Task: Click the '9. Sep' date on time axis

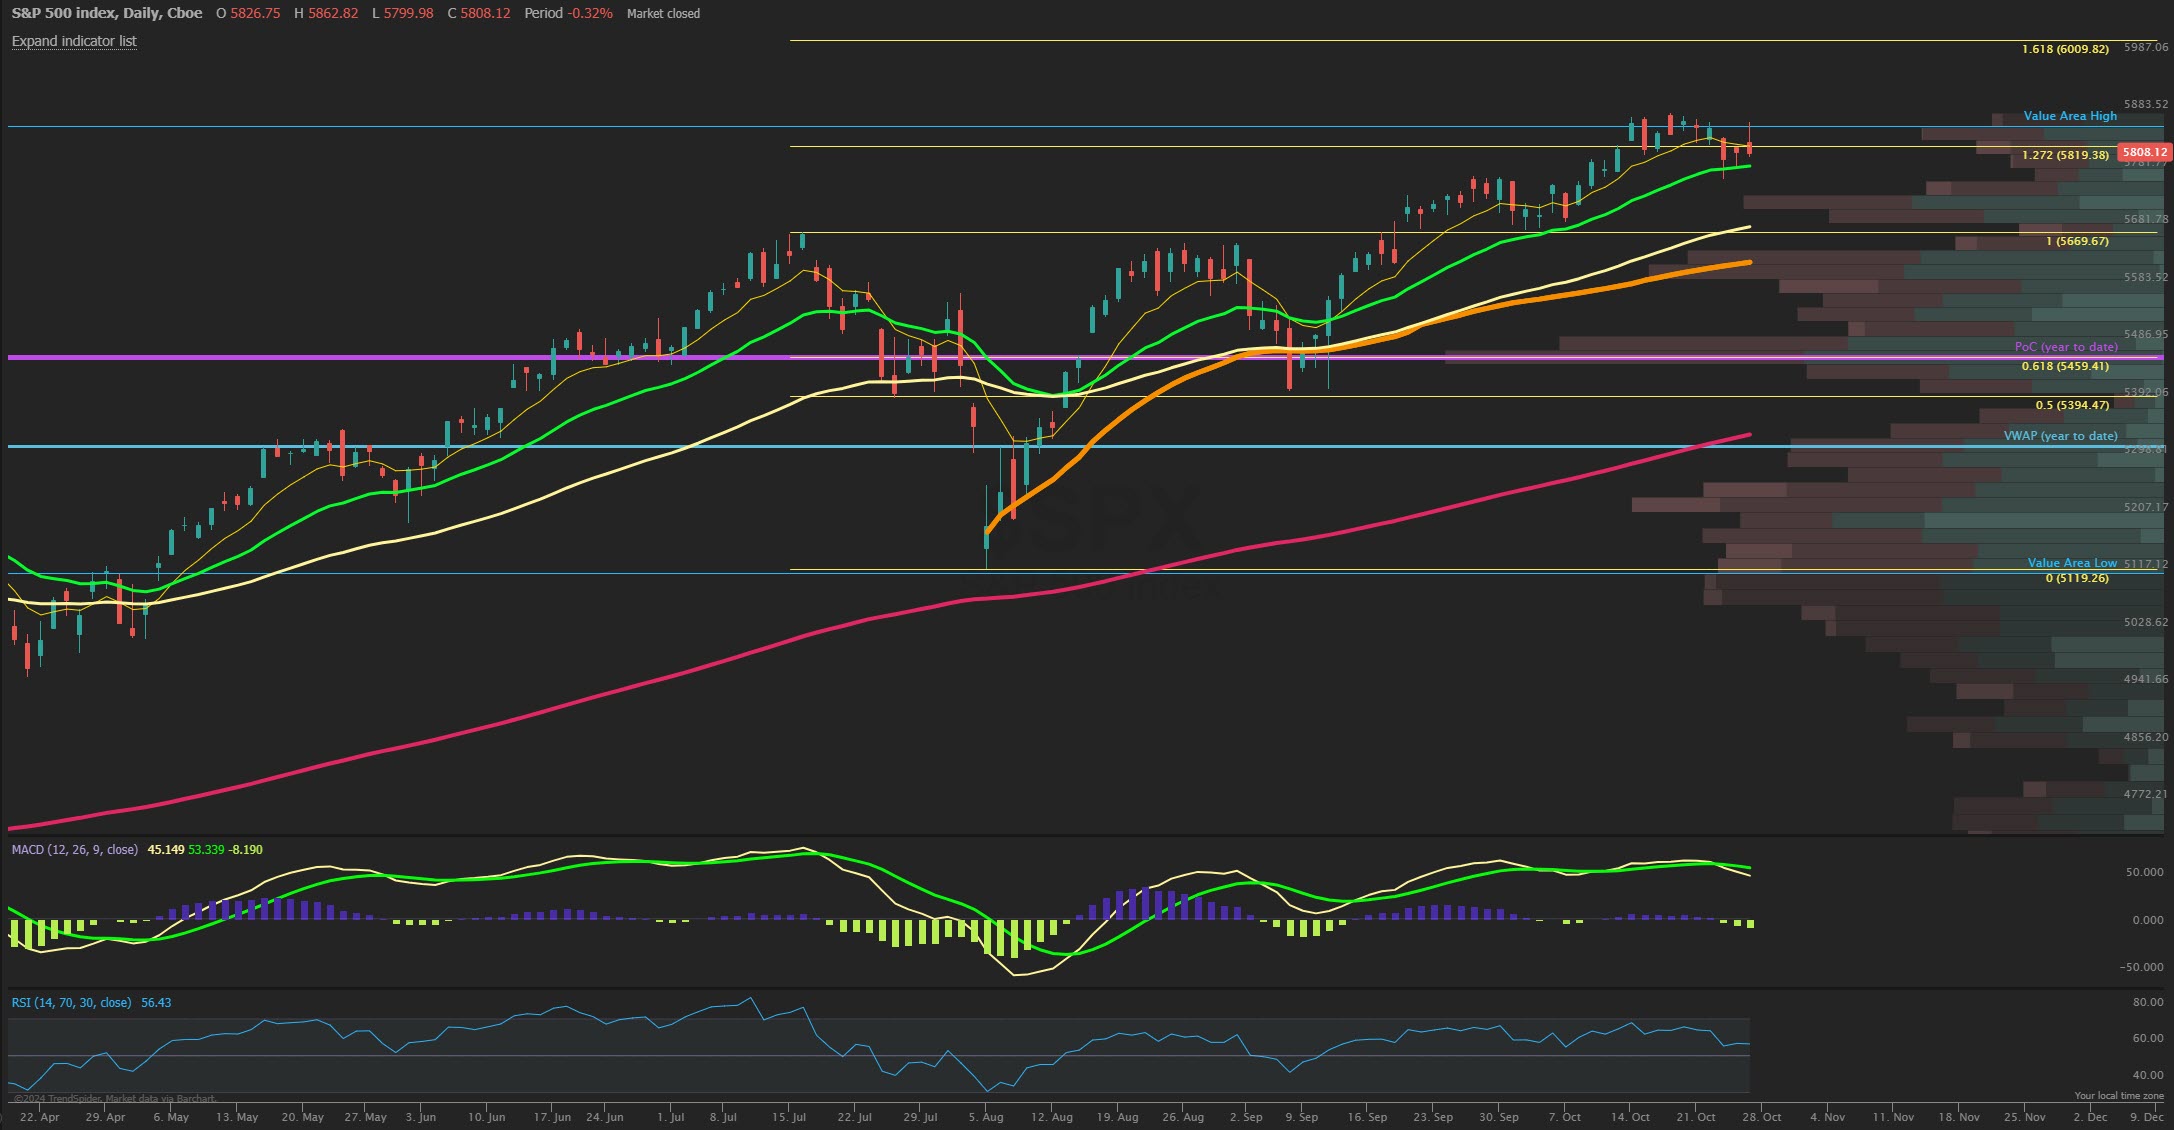Action: click(1302, 1117)
